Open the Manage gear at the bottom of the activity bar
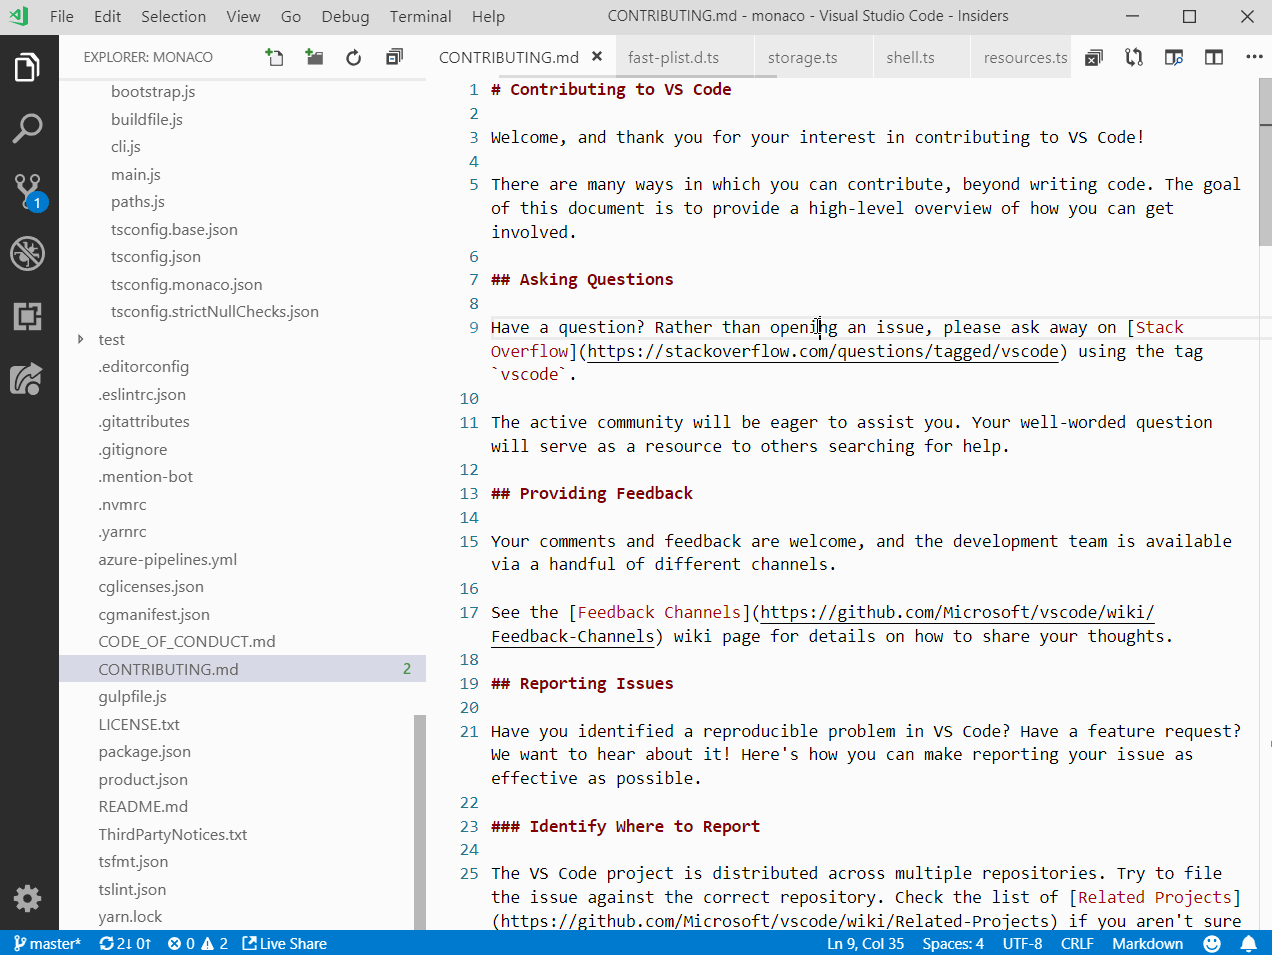 click(x=28, y=898)
